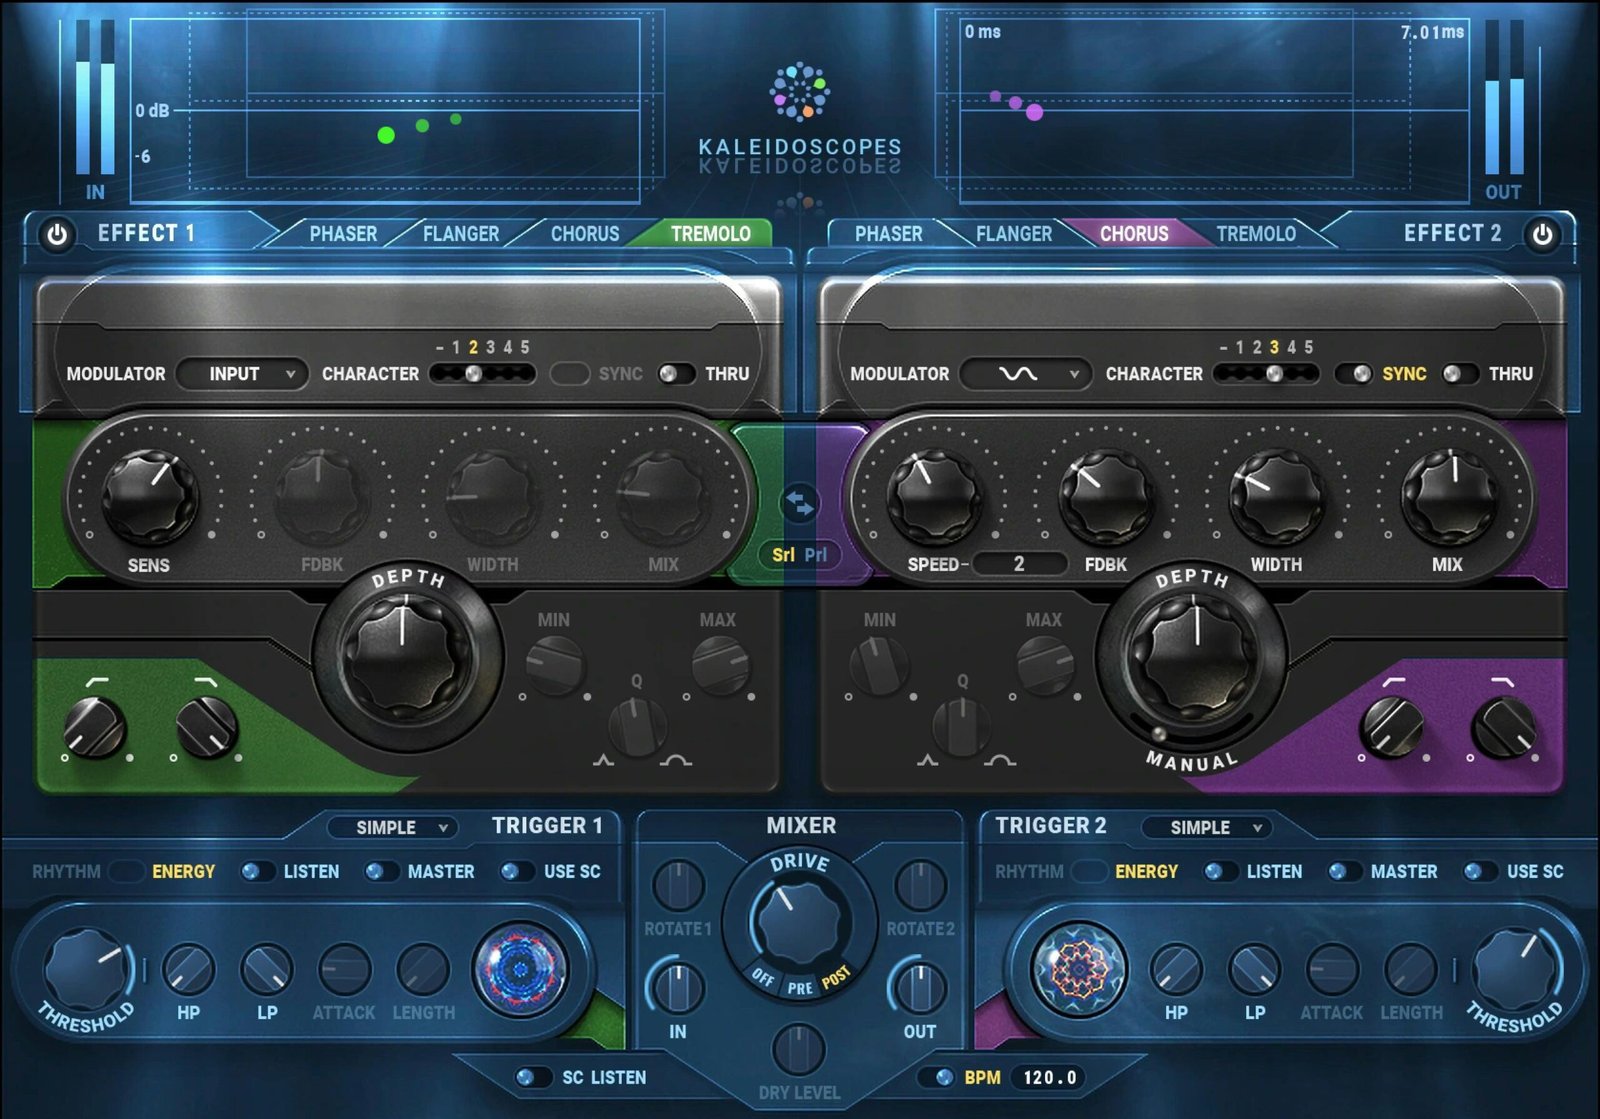Screen dimensions: 1600x1119
Task: Click Trigger 1 LP filter knob
Action: (x=266, y=969)
